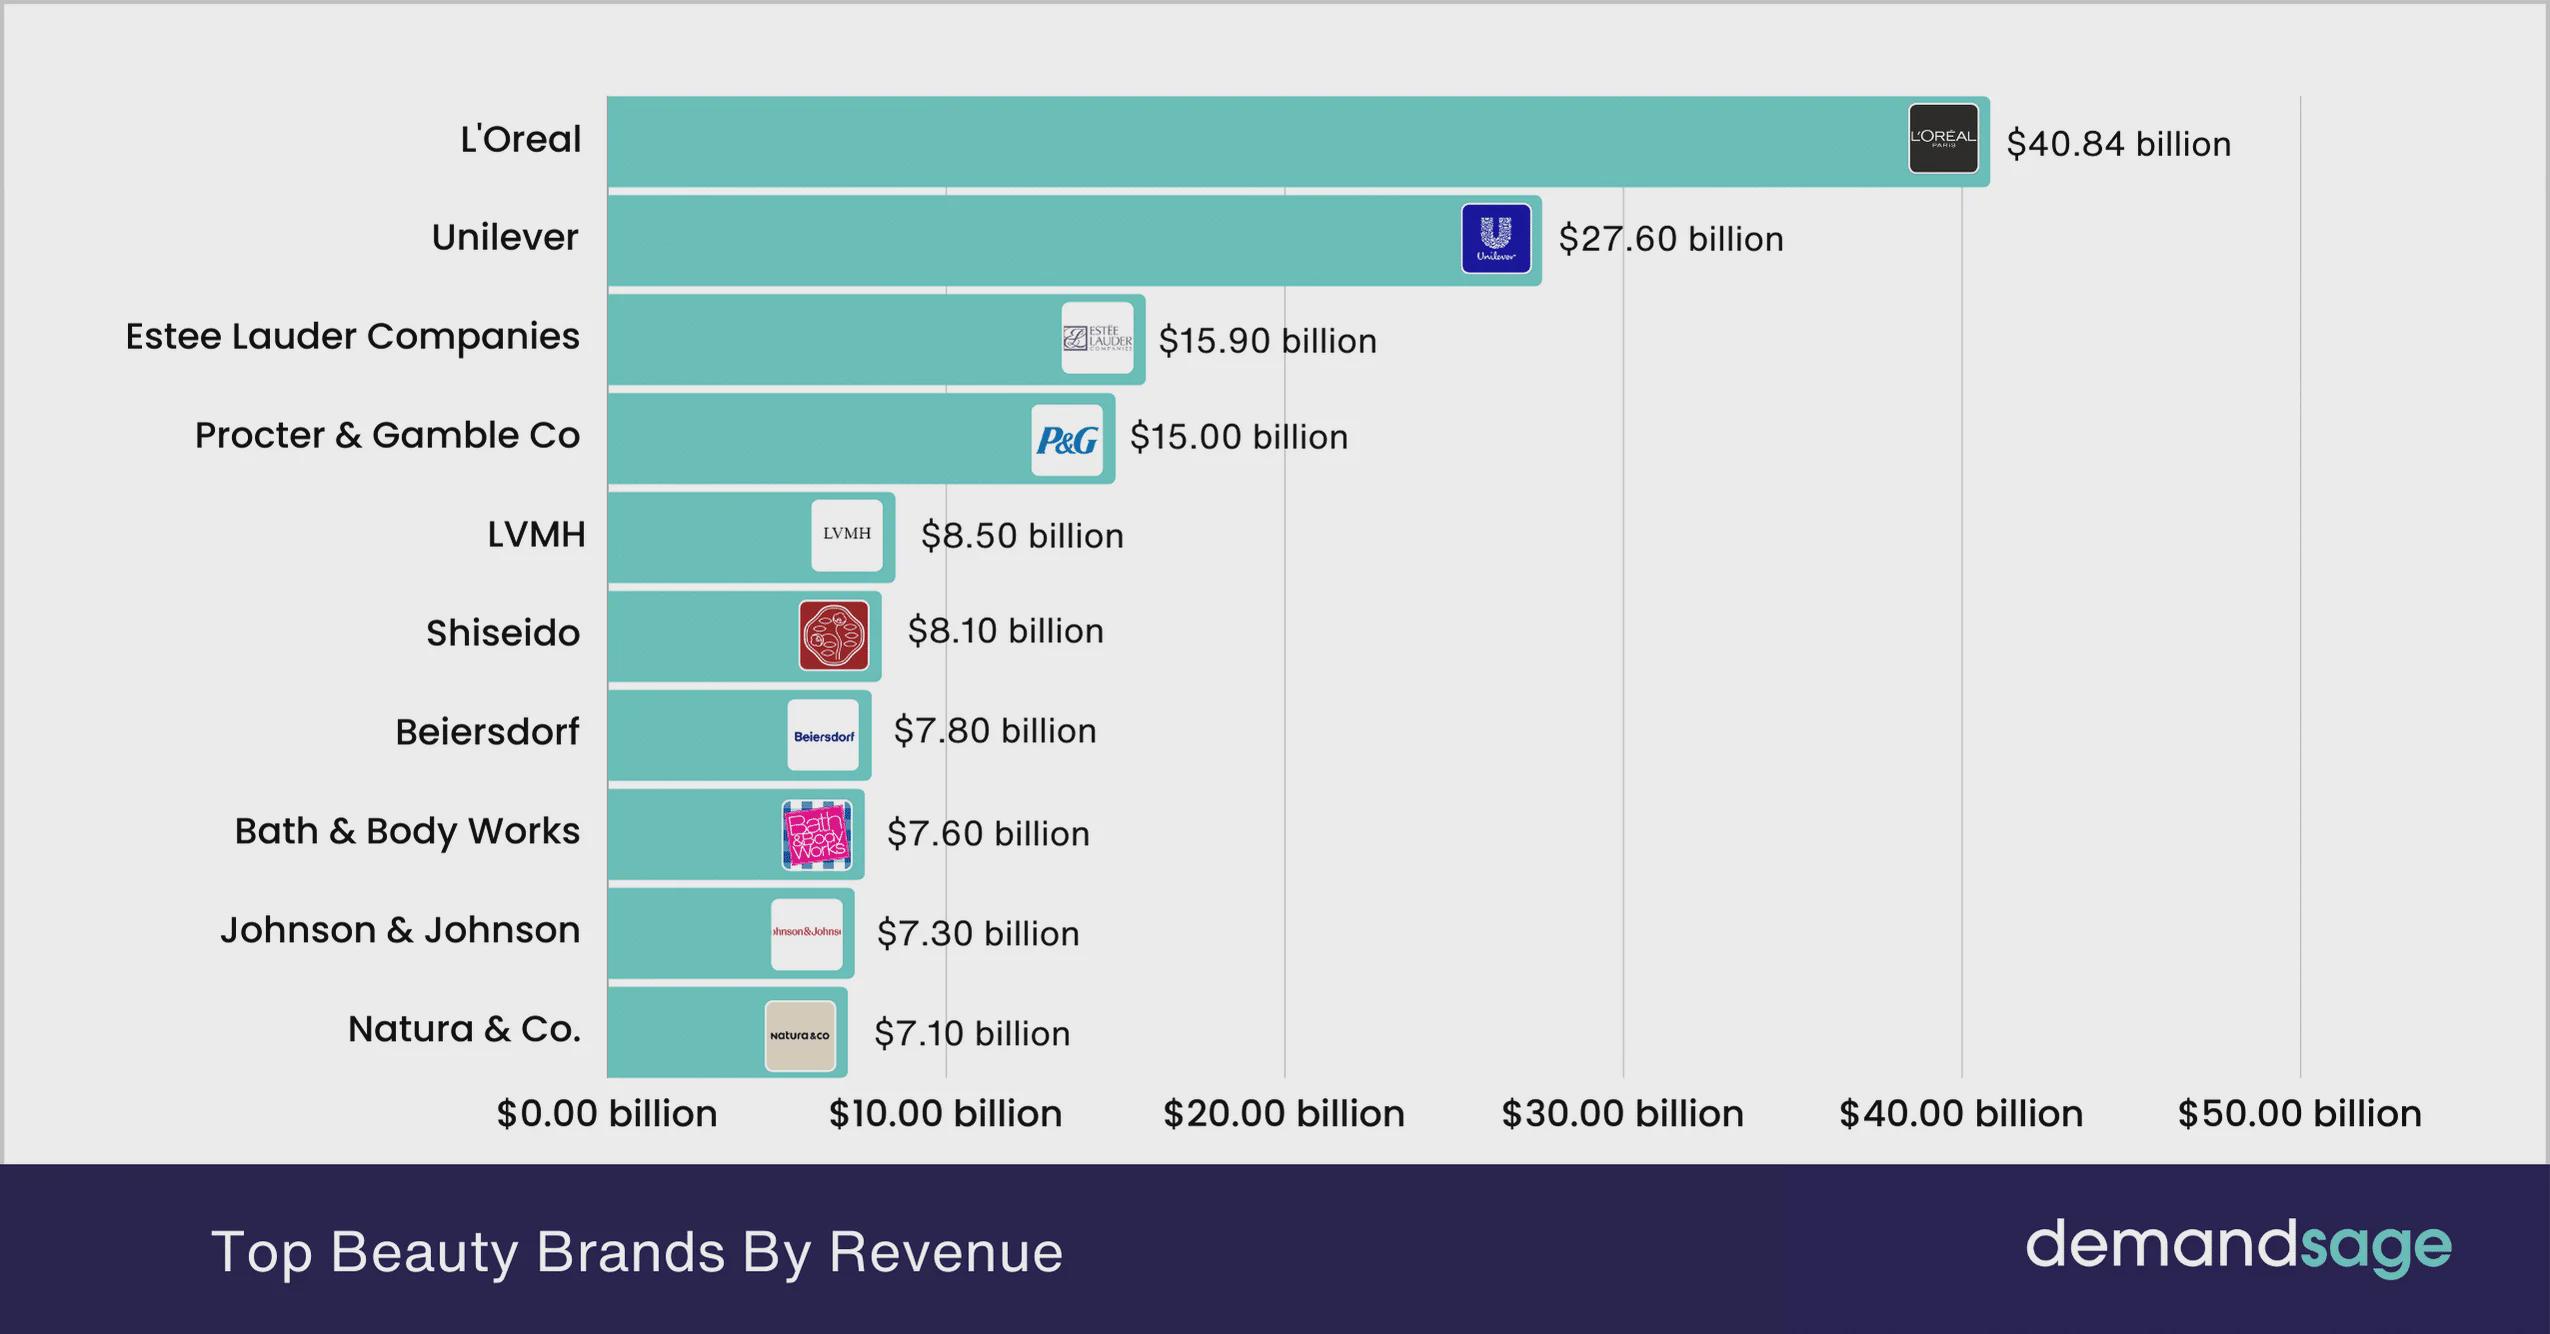Screen dimensions: 2550x1334
Task: Click the $15.00 billion value
Action: [x=1239, y=437]
